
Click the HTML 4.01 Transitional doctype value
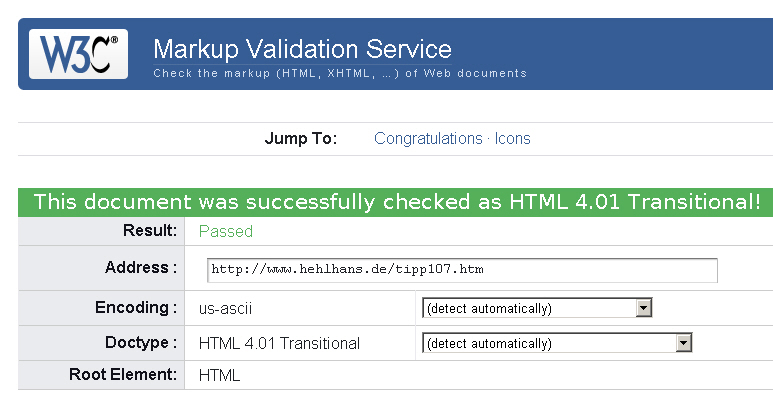tap(279, 343)
